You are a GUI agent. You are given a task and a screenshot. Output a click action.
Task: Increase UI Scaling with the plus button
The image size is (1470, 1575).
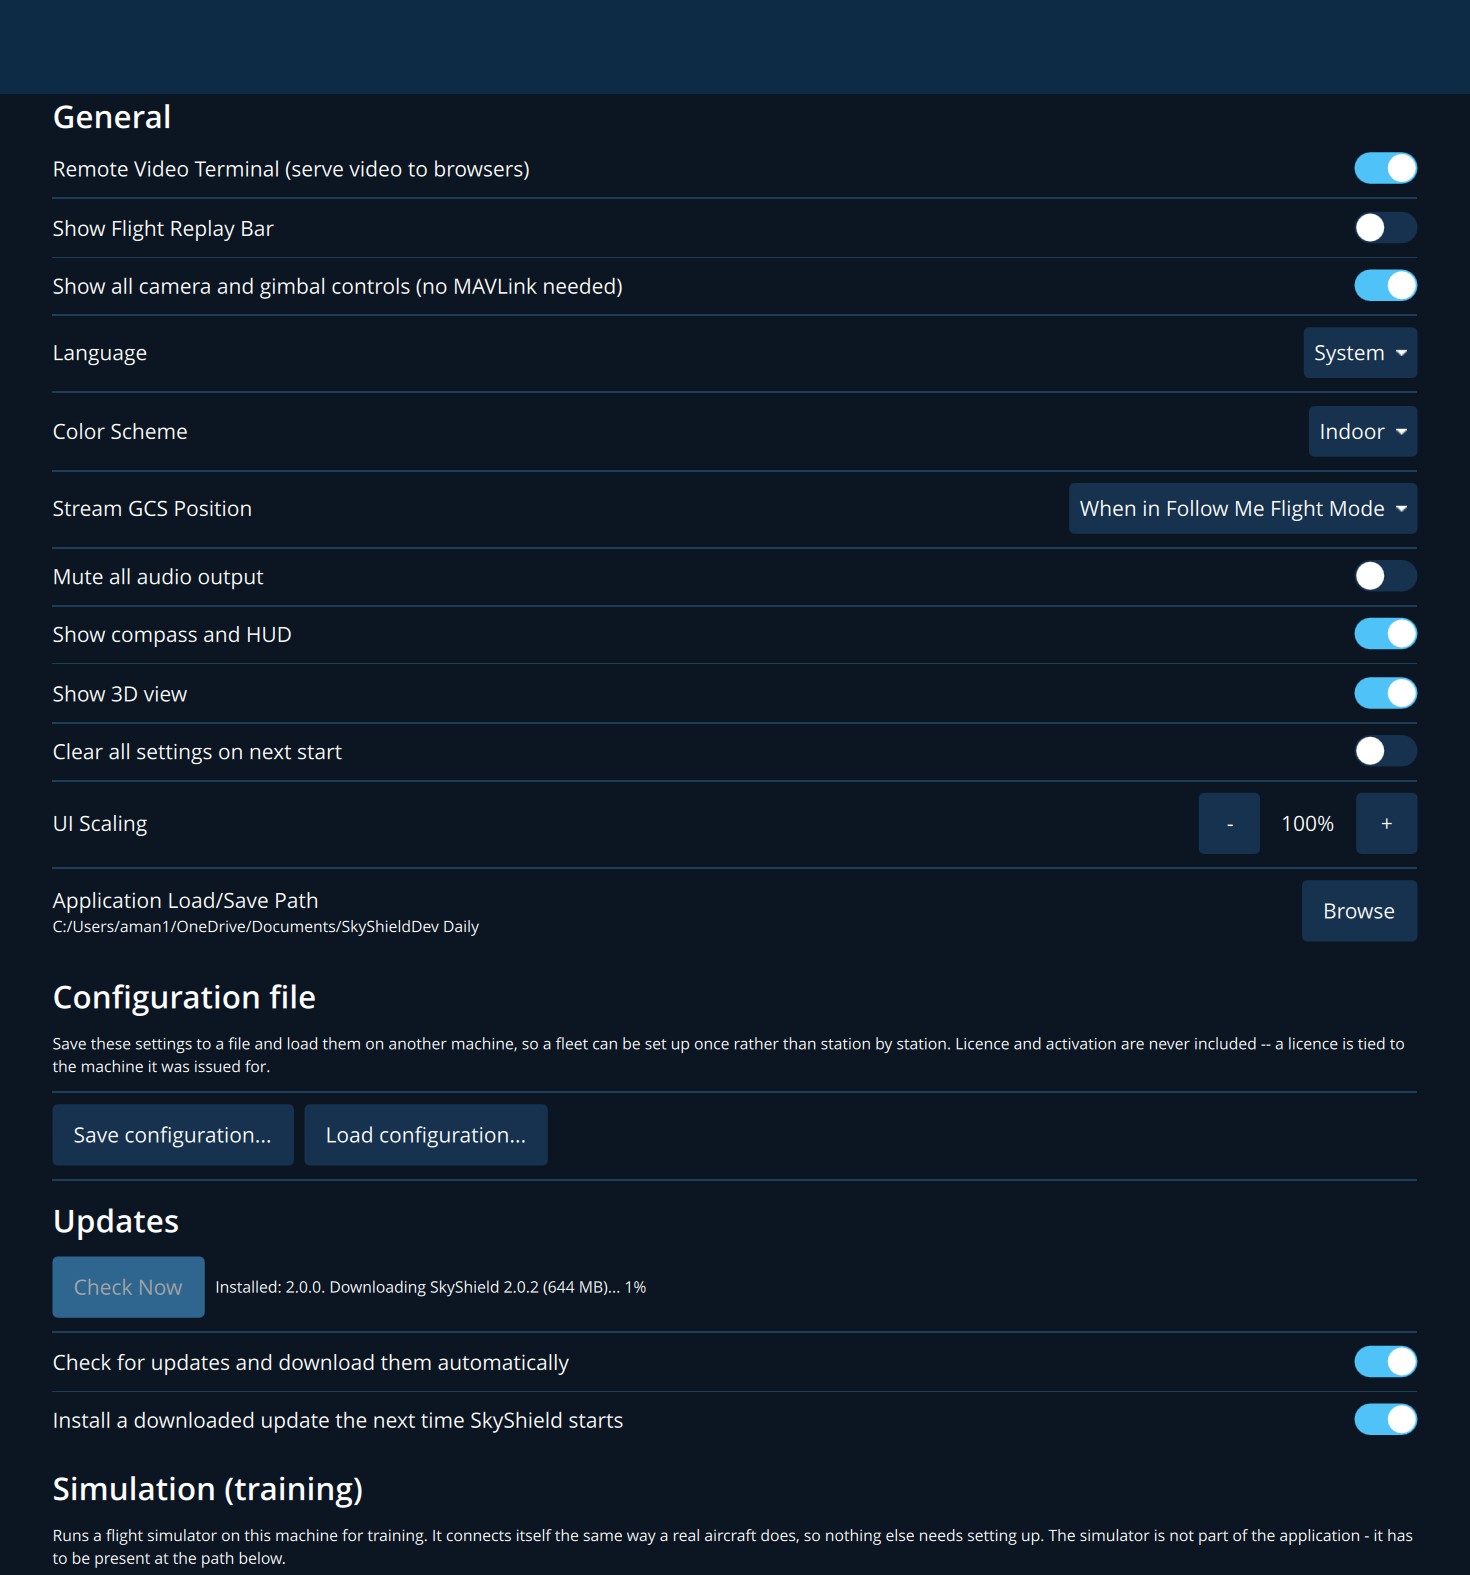click(1386, 823)
